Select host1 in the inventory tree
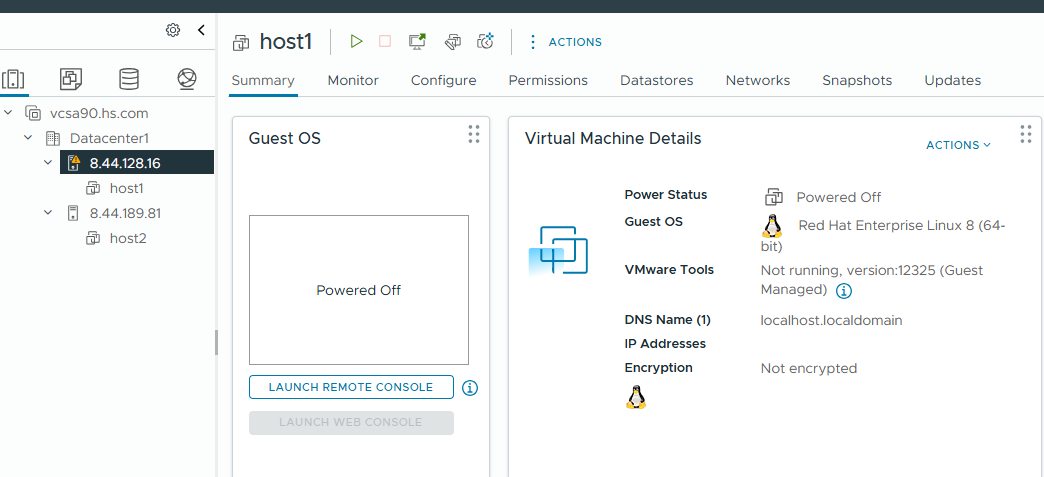Image resolution: width=1044 pixels, height=477 pixels. (127, 189)
